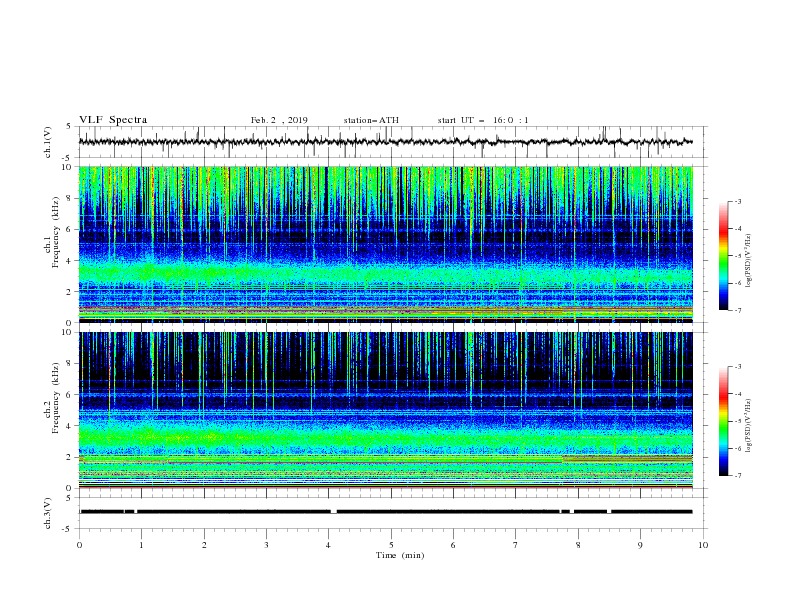792x612 pixels.
Task: Click the ch.2 colorbar log(PSD) label
Action: point(749,426)
